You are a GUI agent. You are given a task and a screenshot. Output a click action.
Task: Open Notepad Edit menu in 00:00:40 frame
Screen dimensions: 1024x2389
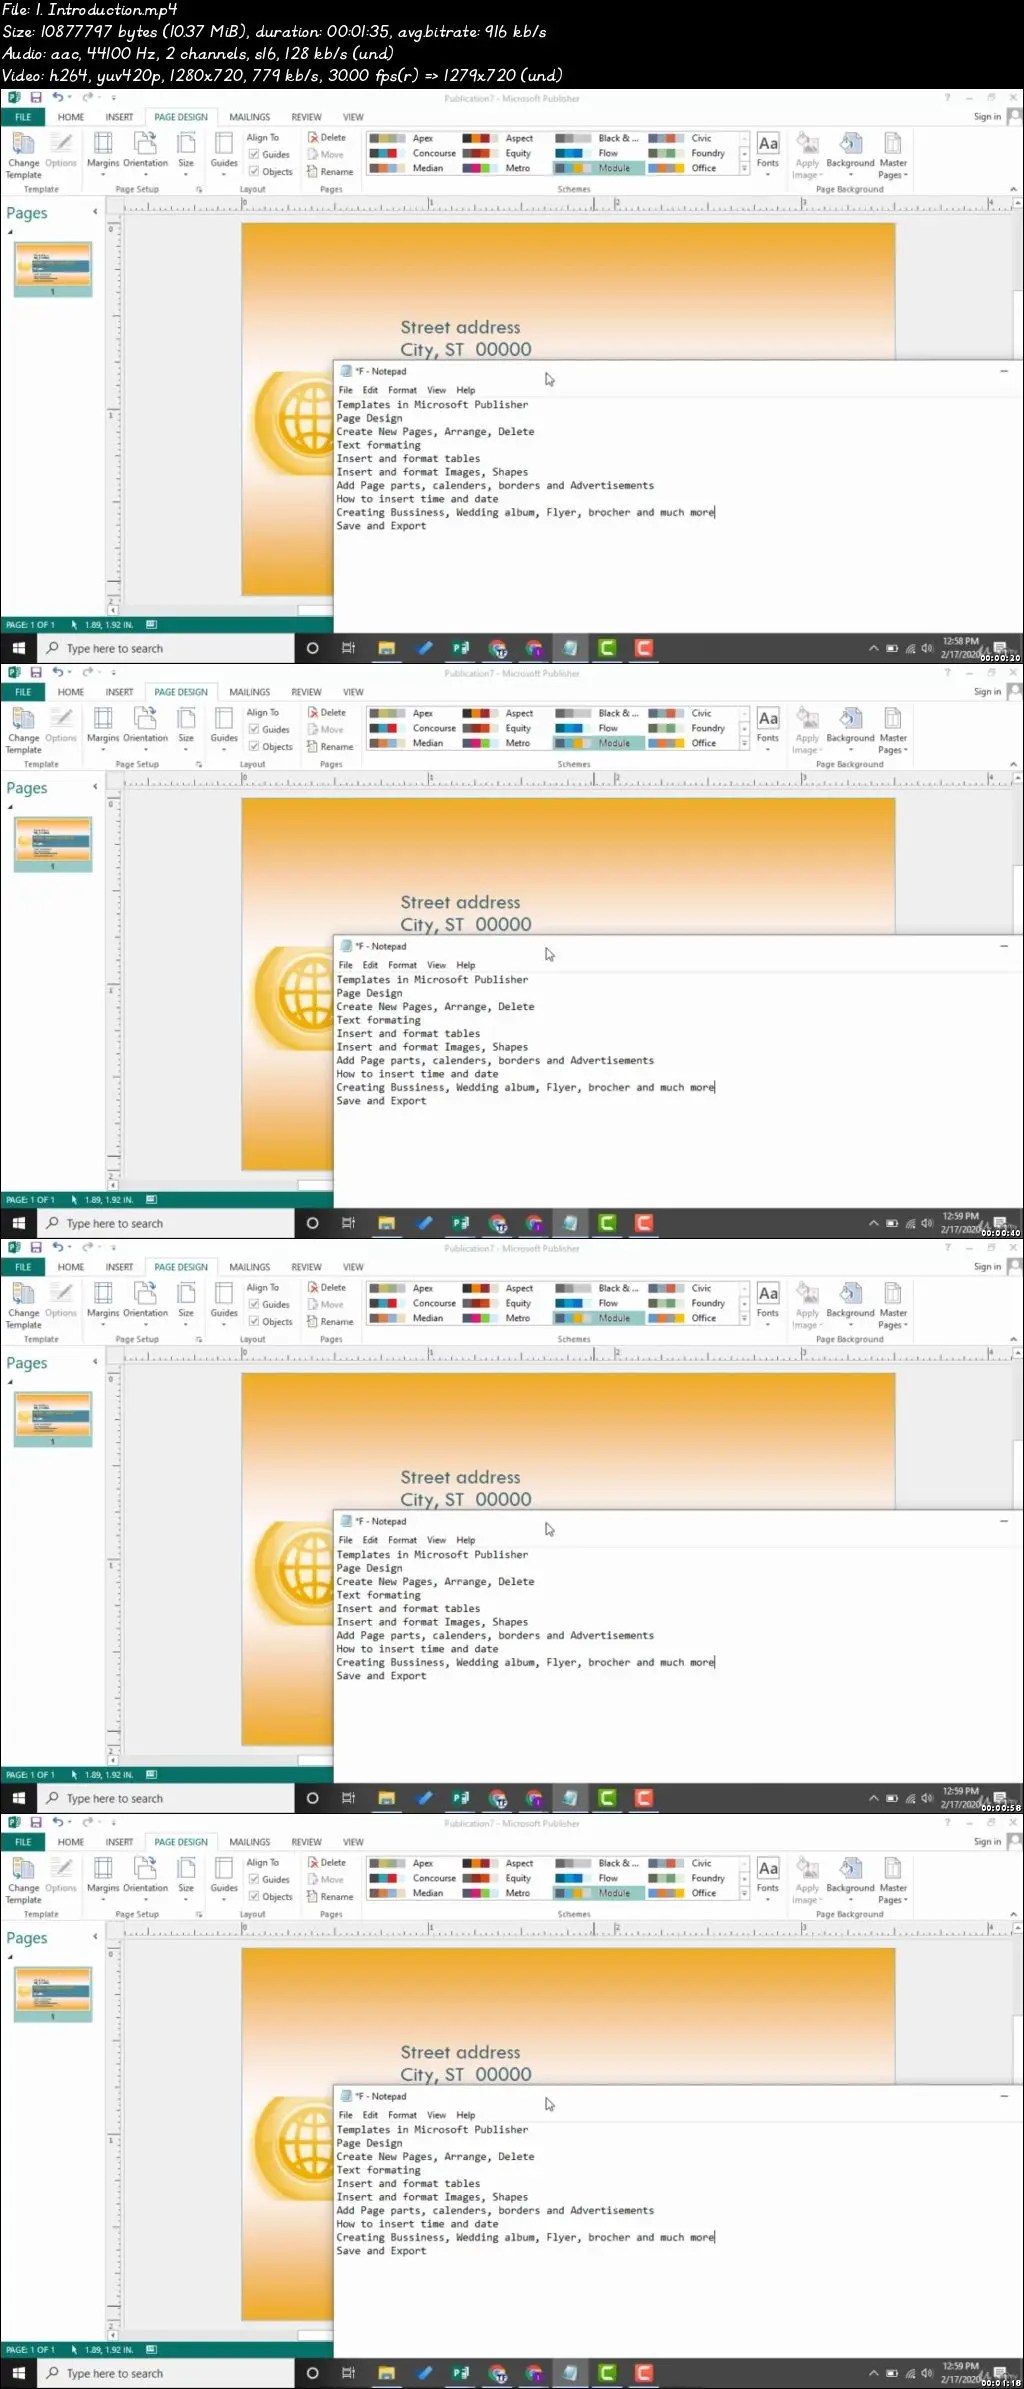click(370, 965)
